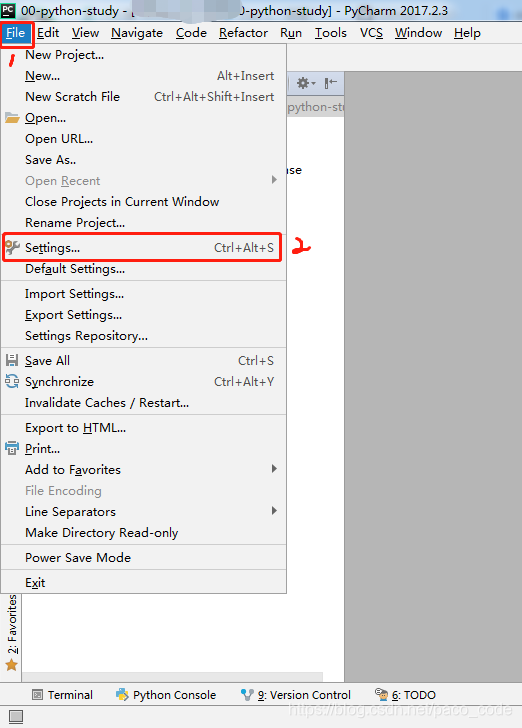Click the Favorites star icon in sidebar
This screenshot has width=522, height=728.
(12, 665)
